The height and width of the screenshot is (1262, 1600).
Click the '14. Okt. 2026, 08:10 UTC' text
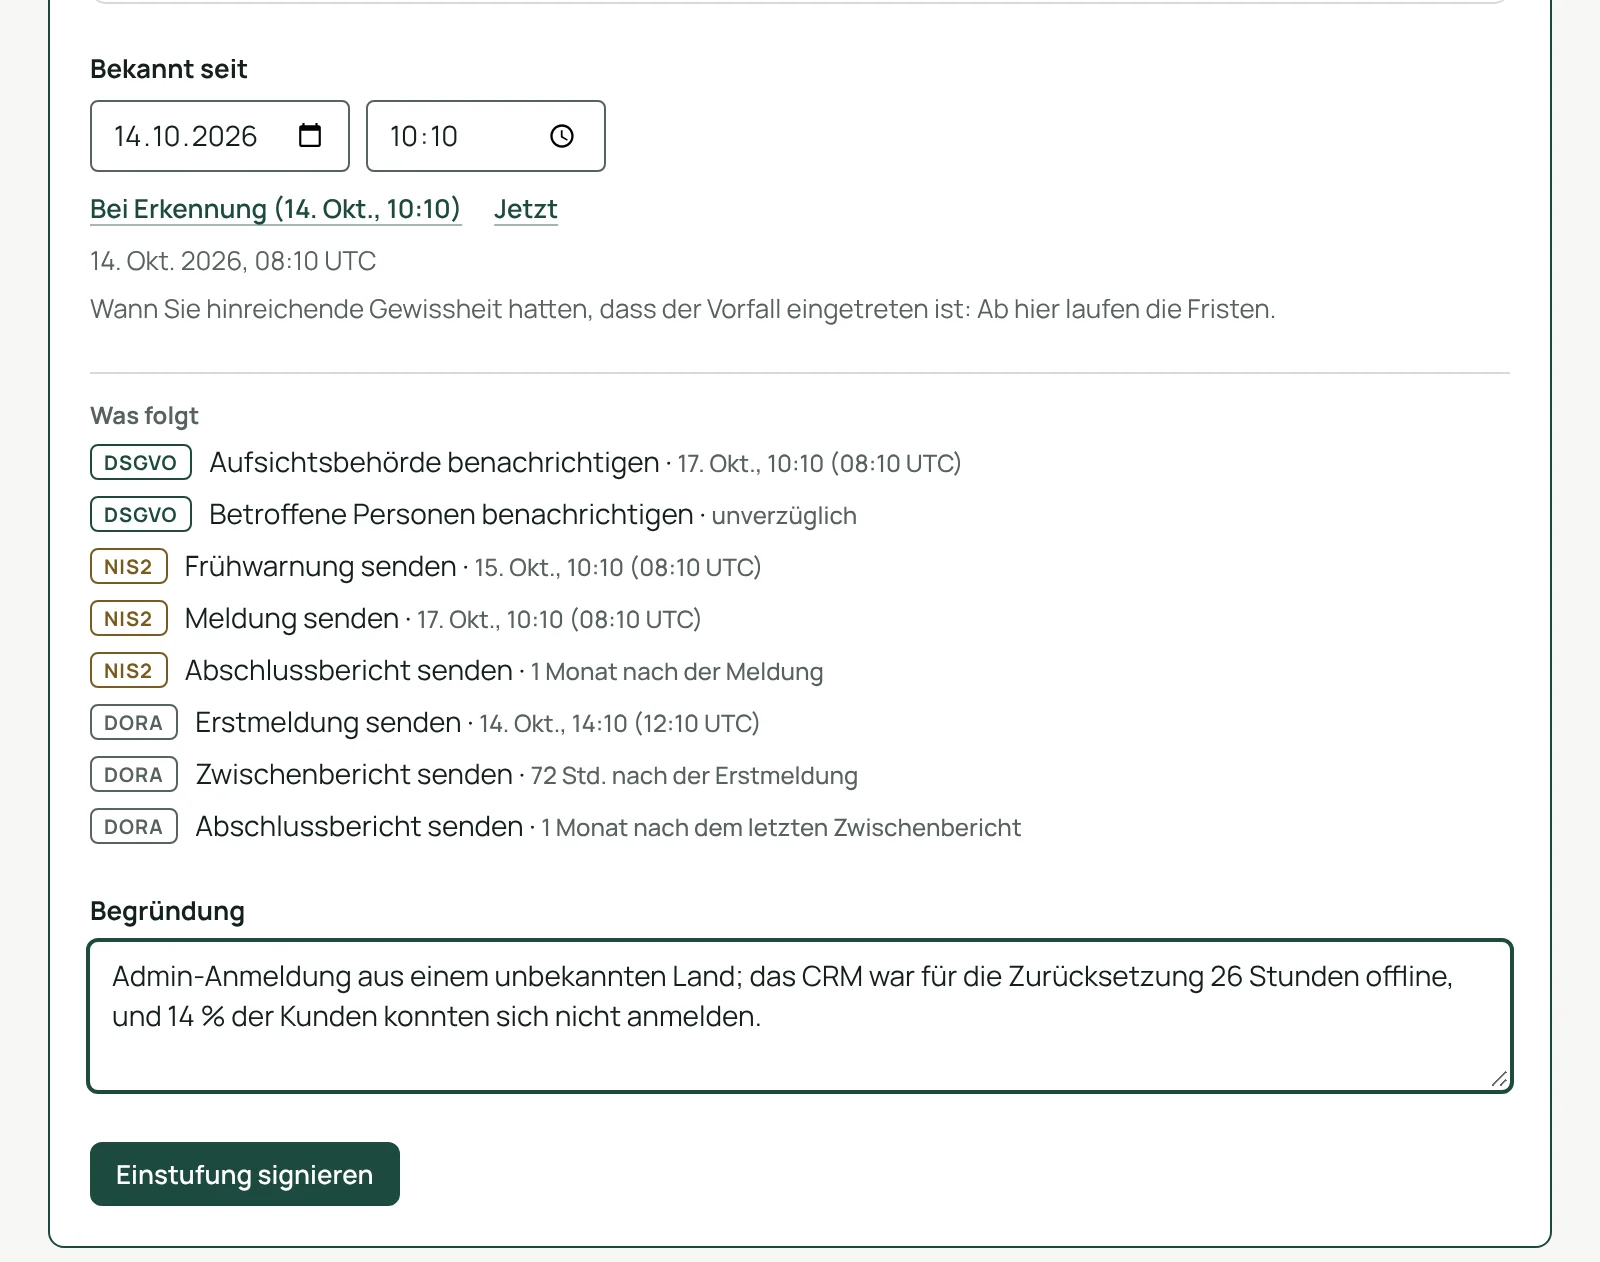pos(233,261)
